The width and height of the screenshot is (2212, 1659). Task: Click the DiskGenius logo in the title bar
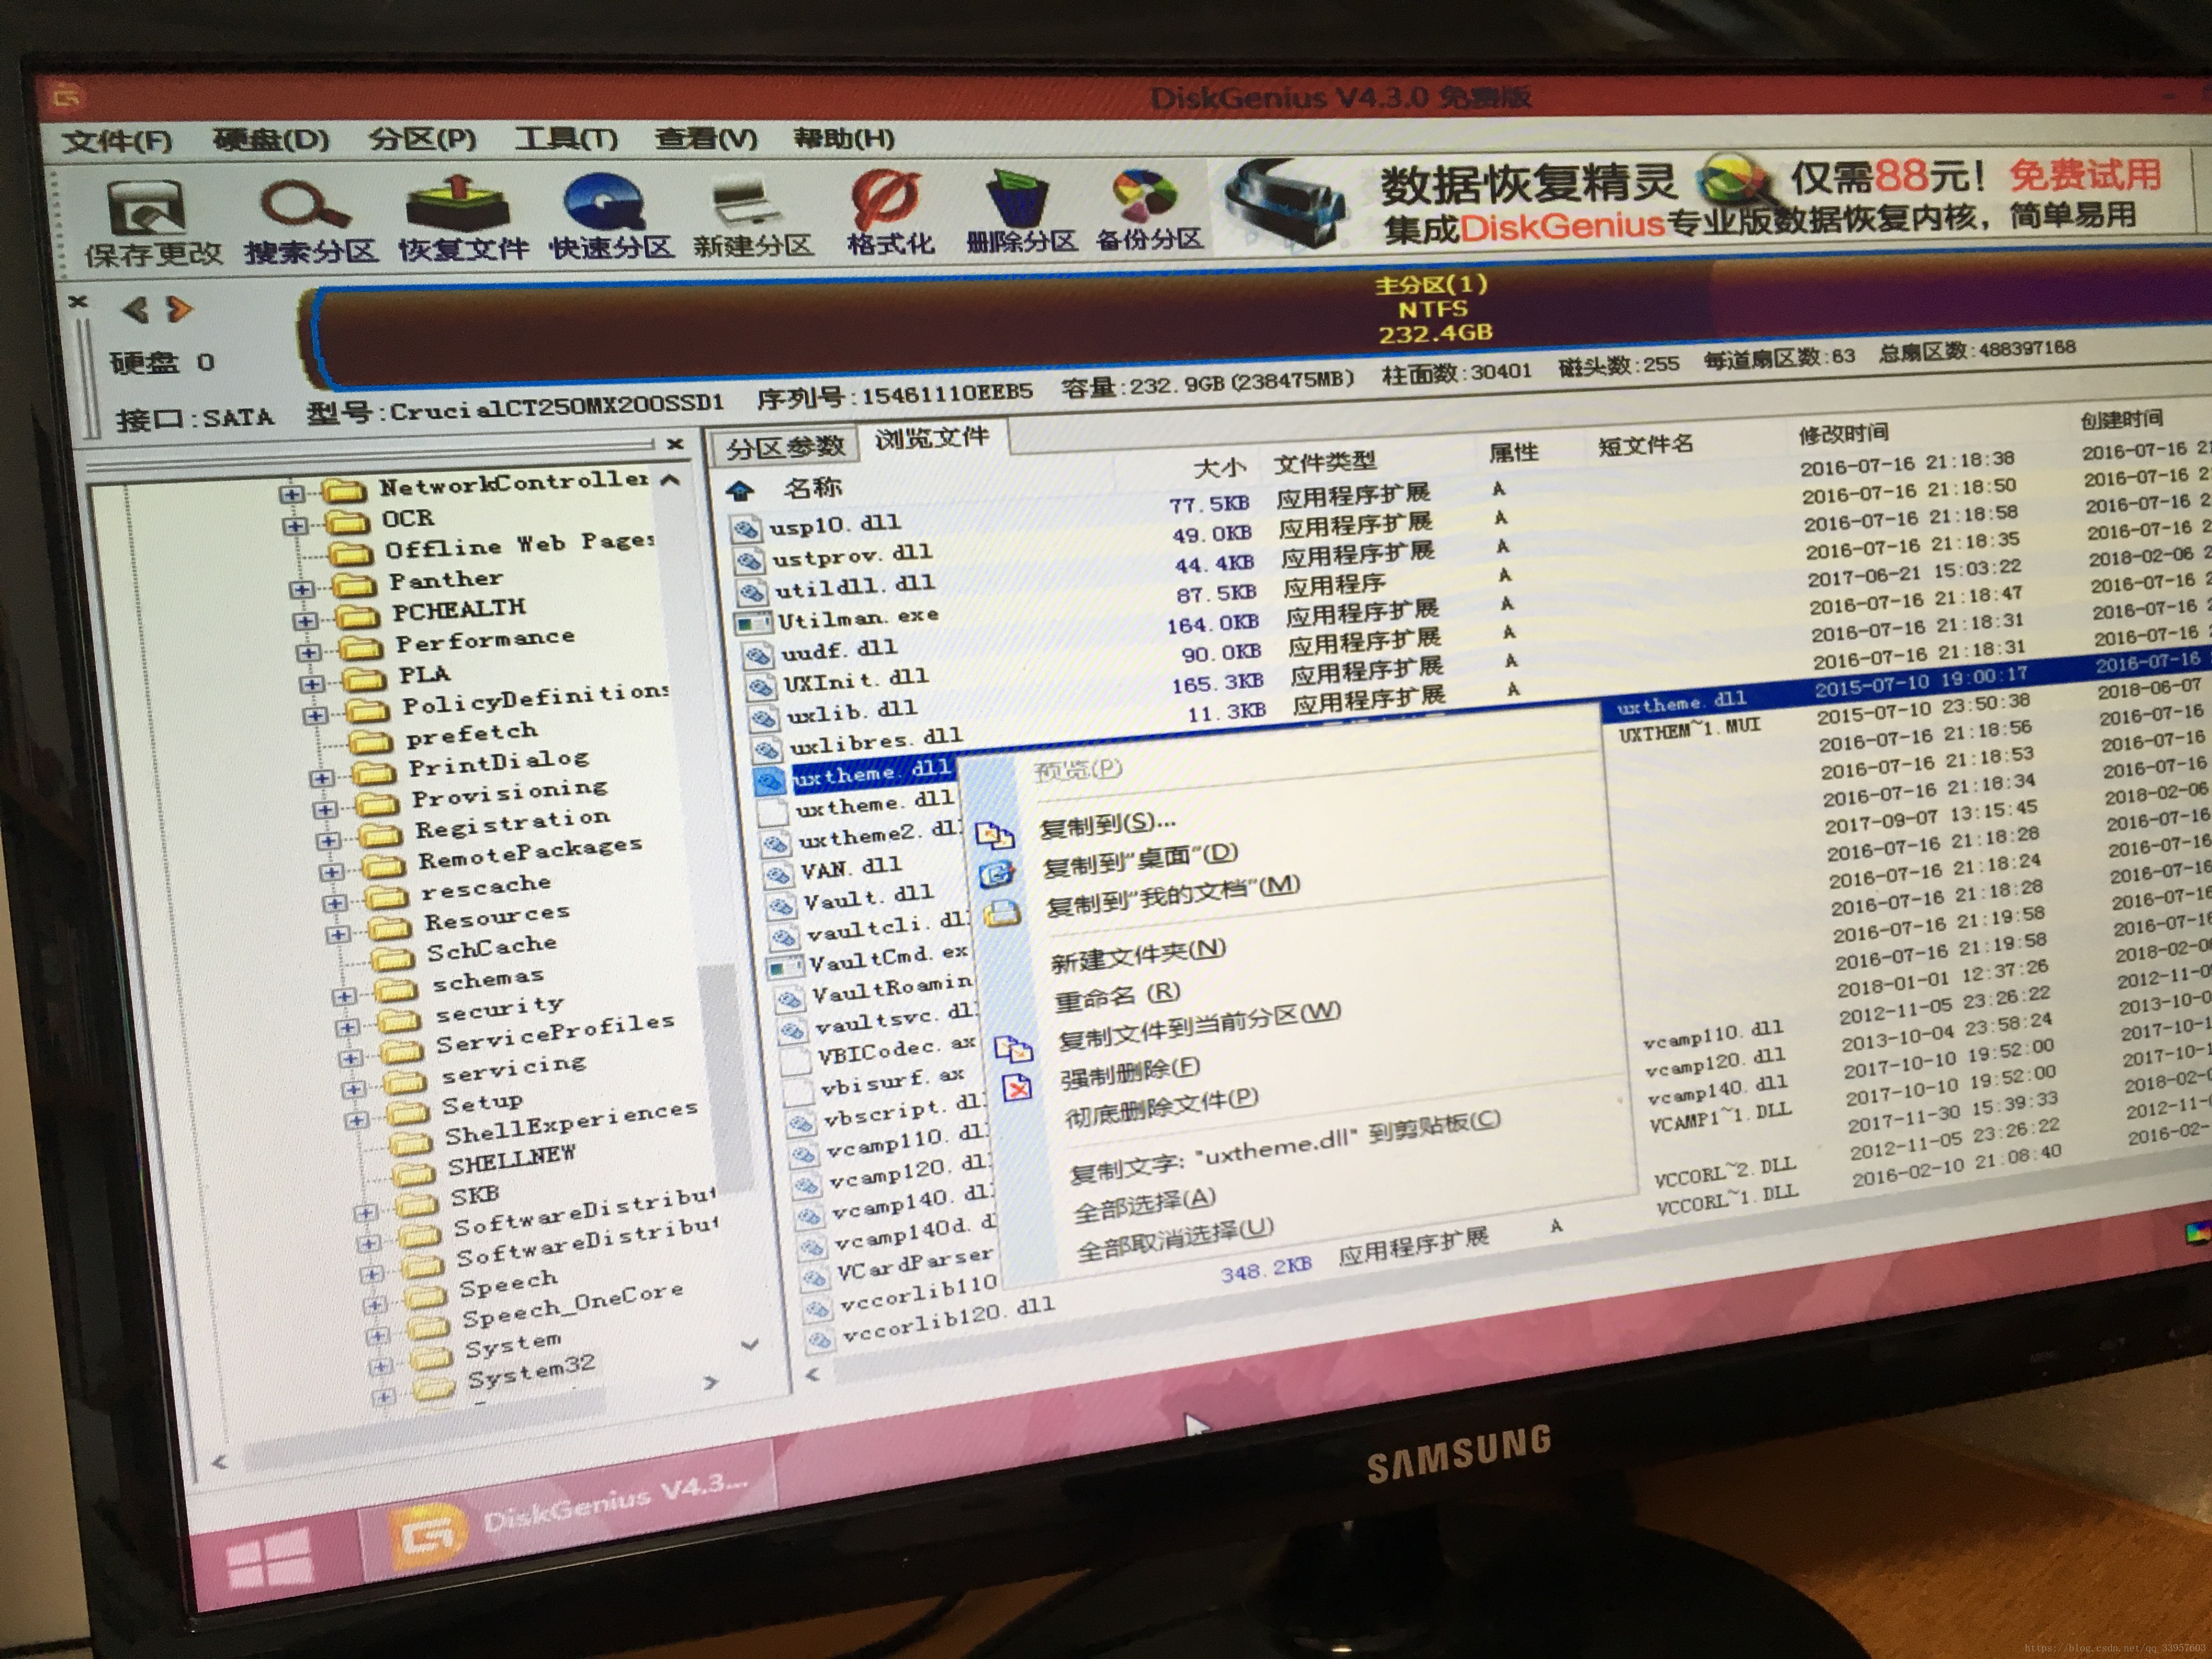click(67, 96)
